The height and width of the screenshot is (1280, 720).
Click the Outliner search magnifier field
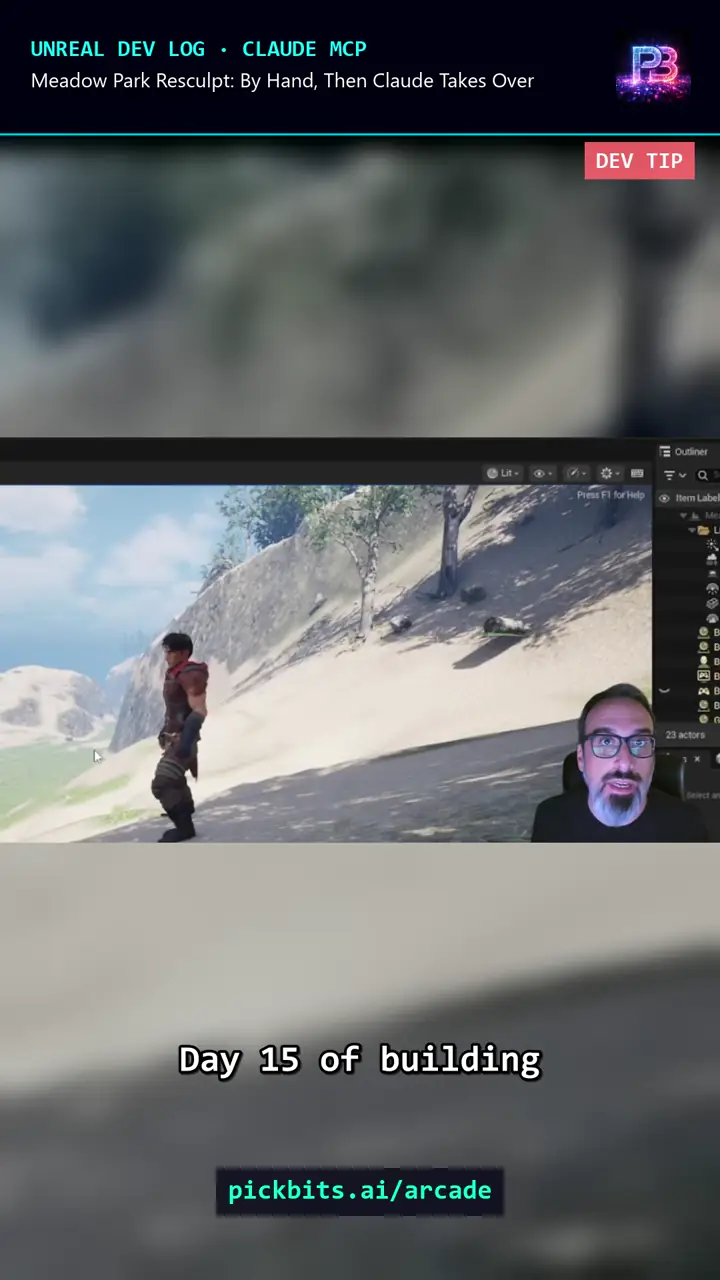[x=708, y=475]
